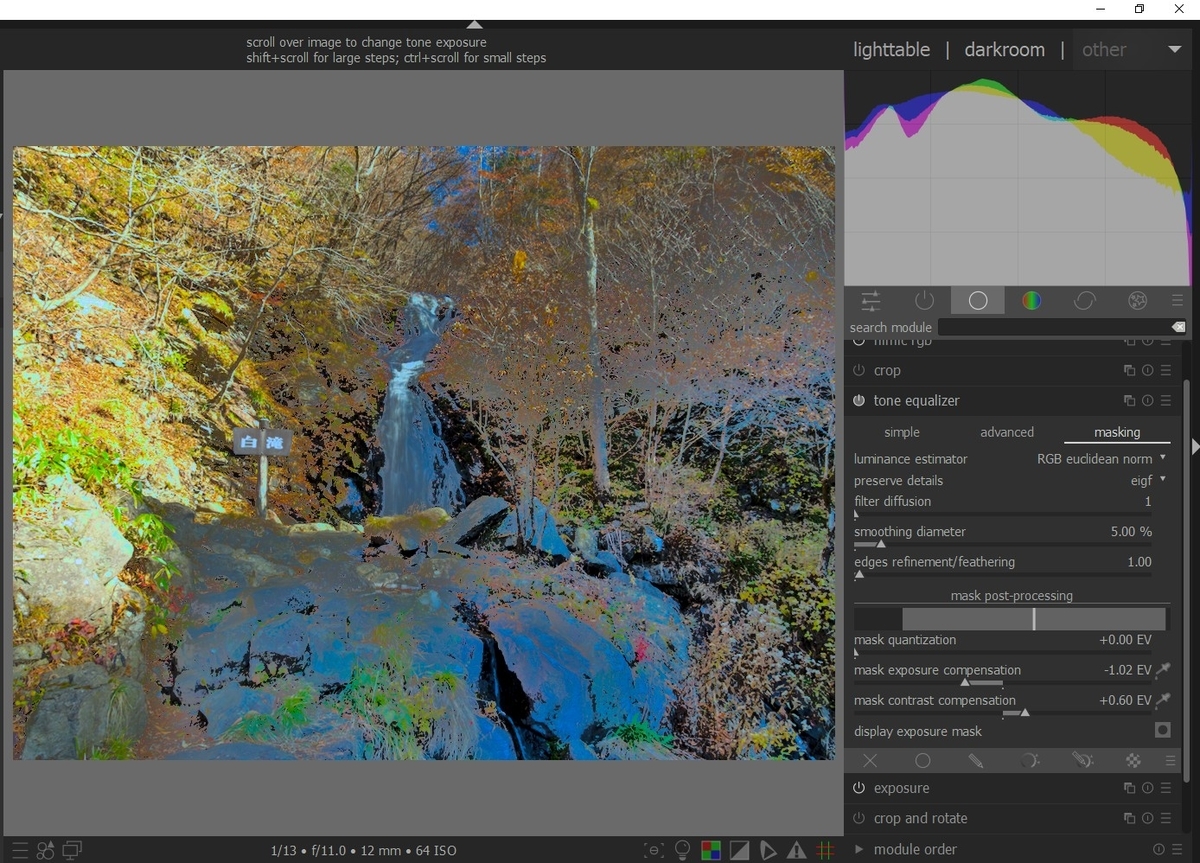Reset tone equalizer parameters
Screen dimensions: 1200x863
[1147, 400]
